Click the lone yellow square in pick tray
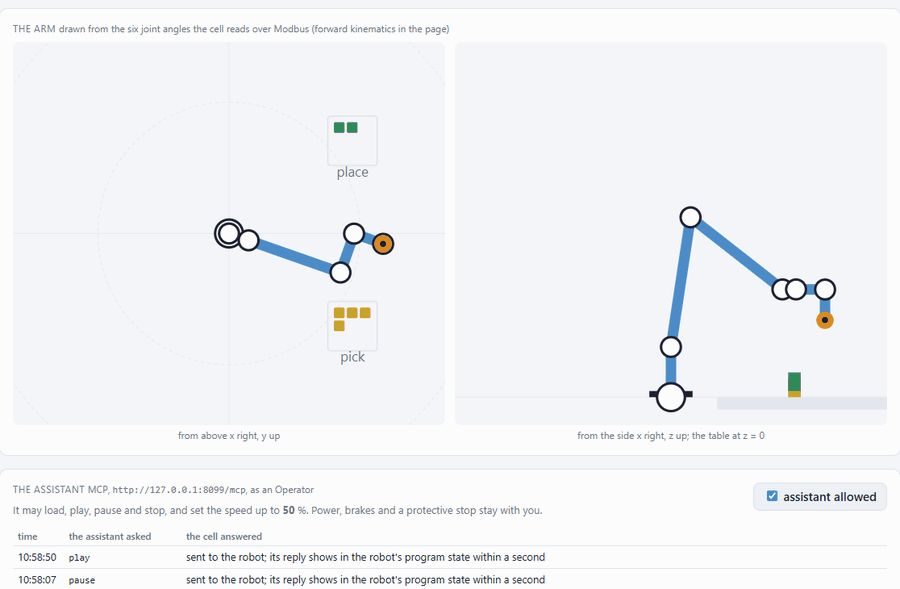The width and height of the screenshot is (900, 589). 339,326
